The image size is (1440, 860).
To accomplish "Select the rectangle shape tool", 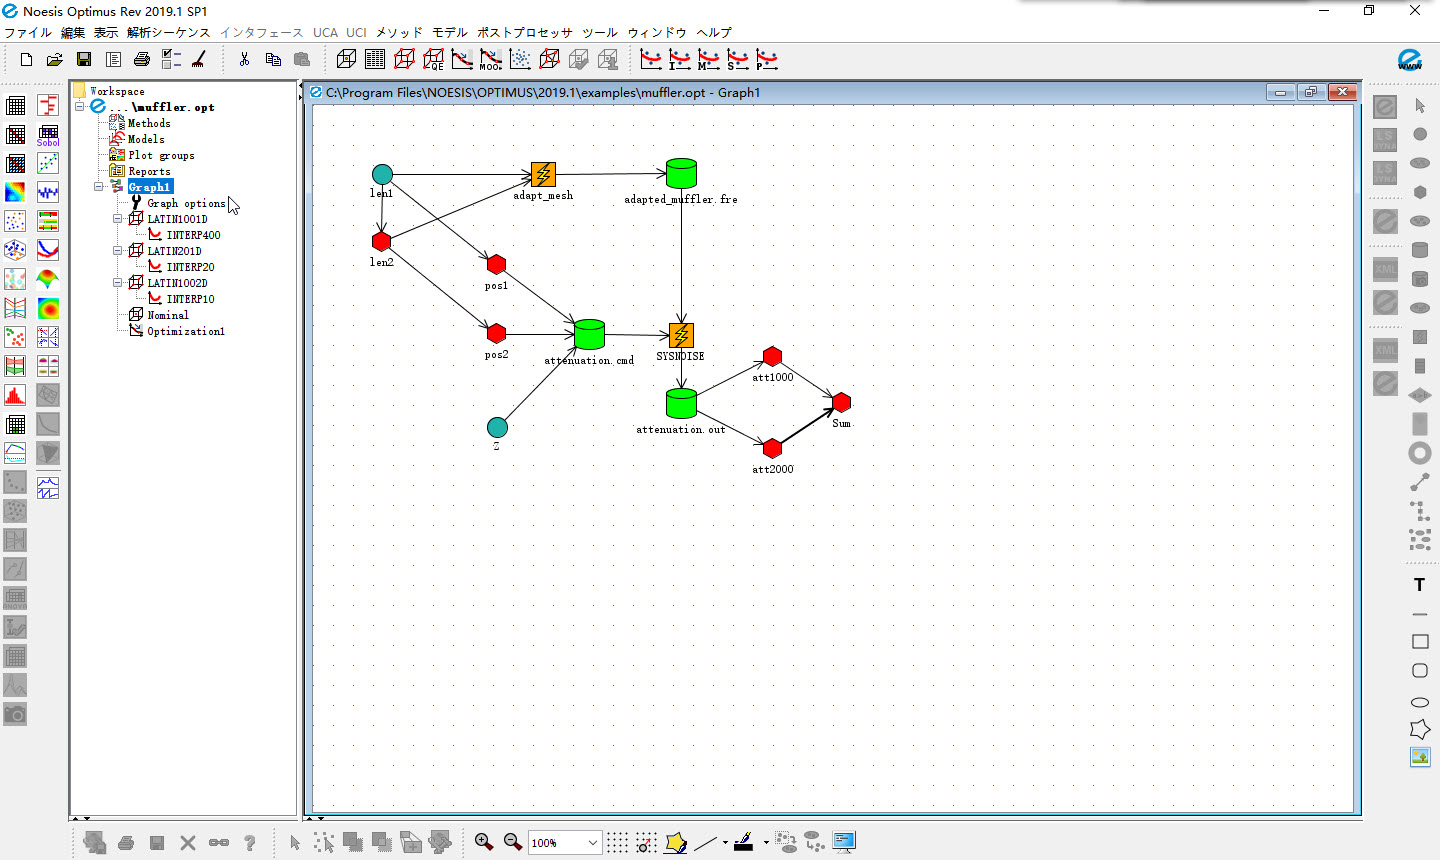I will coord(1419,641).
